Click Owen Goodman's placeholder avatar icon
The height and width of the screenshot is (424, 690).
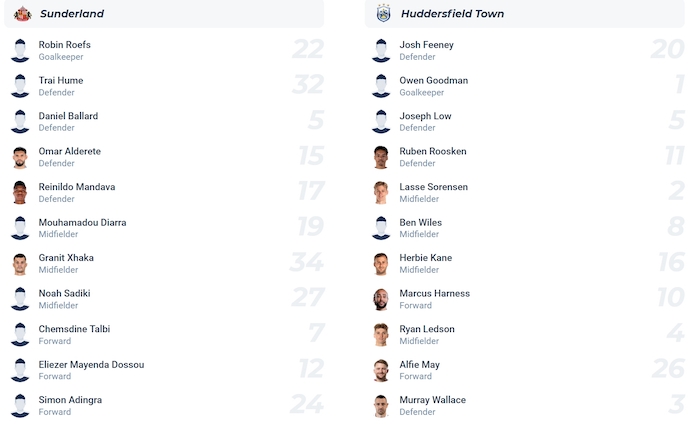tap(381, 86)
